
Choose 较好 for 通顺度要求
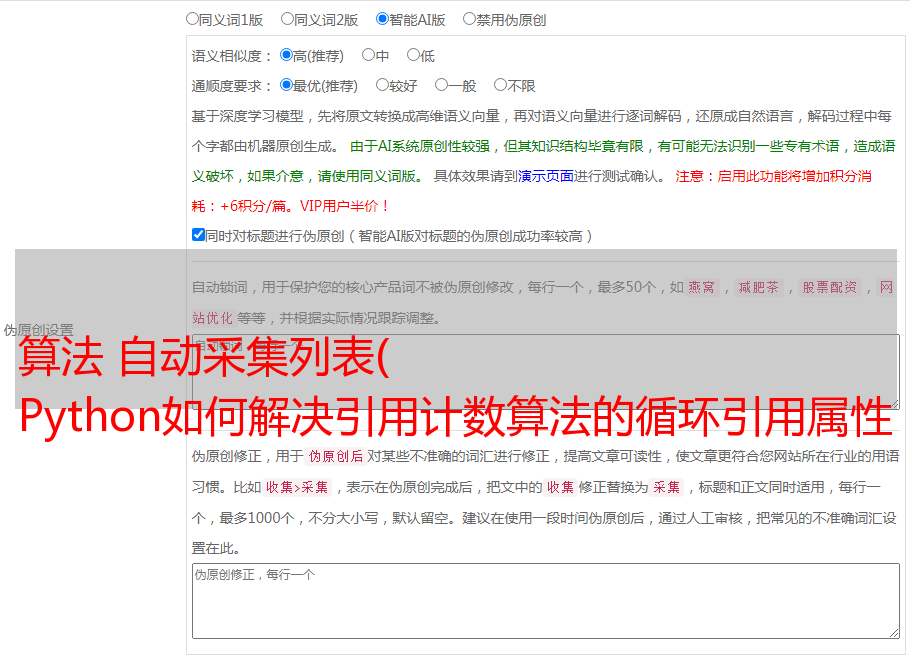pyautogui.click(x=382, y=86)
